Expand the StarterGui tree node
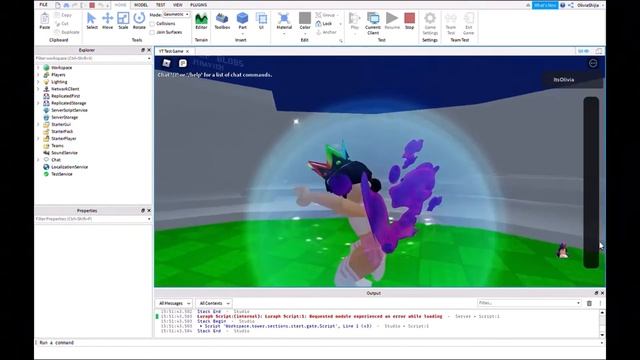640x360 pixels. click(x=38, y=124)
